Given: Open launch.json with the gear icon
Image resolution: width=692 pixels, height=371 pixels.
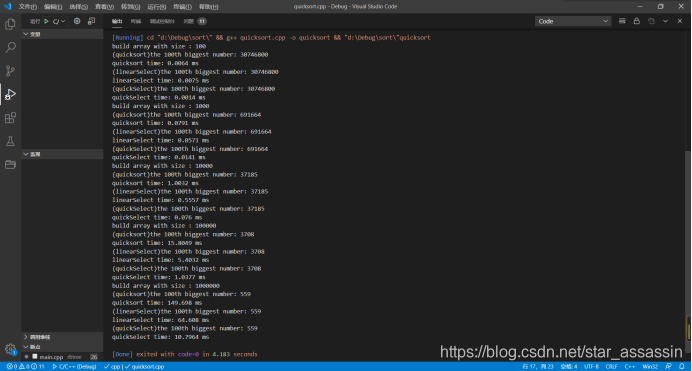Looking at the screenshot, I should click(77, 21).
